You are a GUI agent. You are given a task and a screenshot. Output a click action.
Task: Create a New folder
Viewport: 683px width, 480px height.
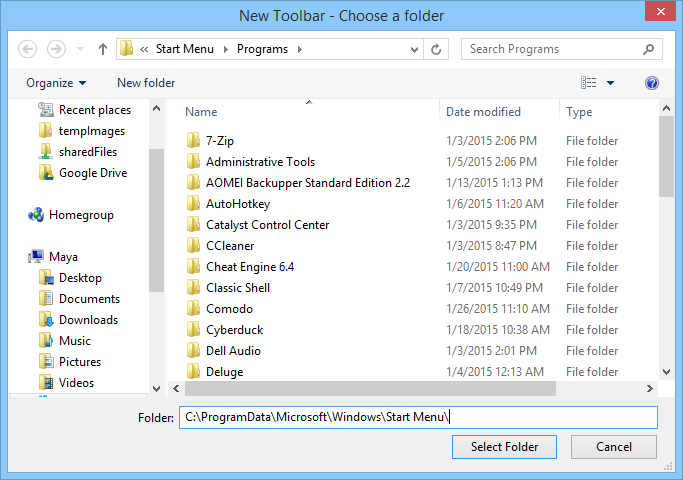pyautogui.click(x=146, y=83)
